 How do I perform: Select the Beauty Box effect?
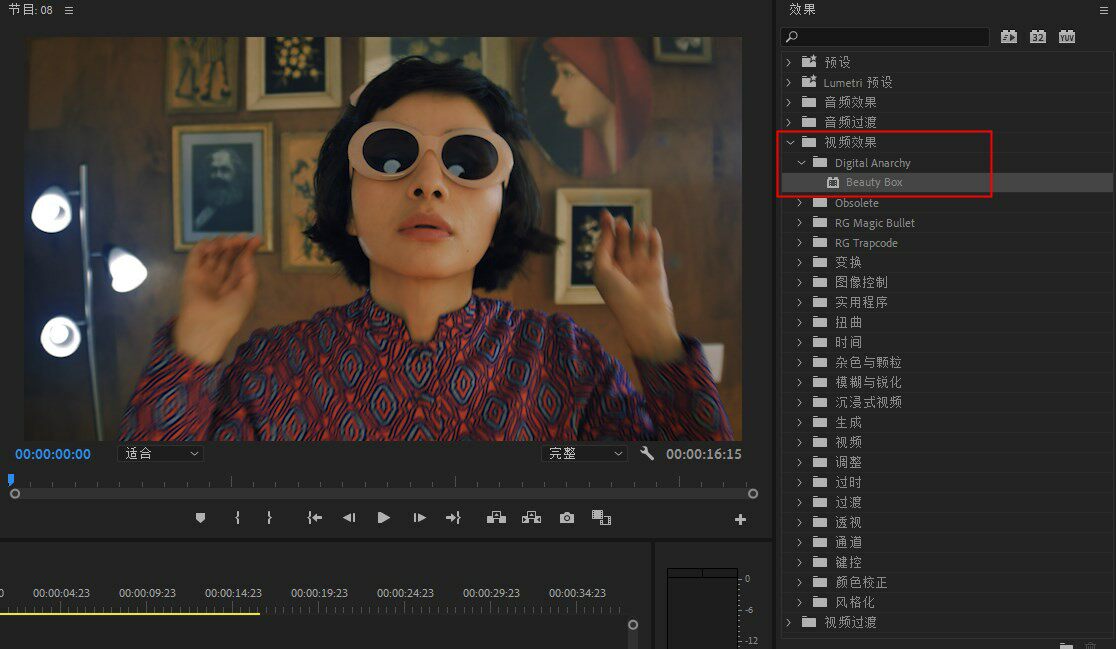pos(874,183)
